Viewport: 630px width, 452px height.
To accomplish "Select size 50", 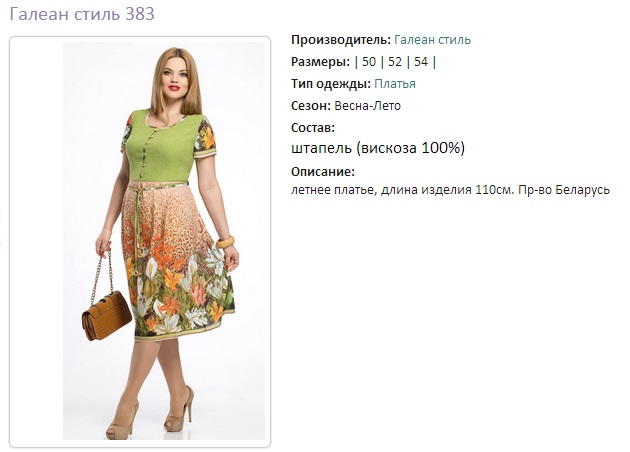I will coord(369,62).
